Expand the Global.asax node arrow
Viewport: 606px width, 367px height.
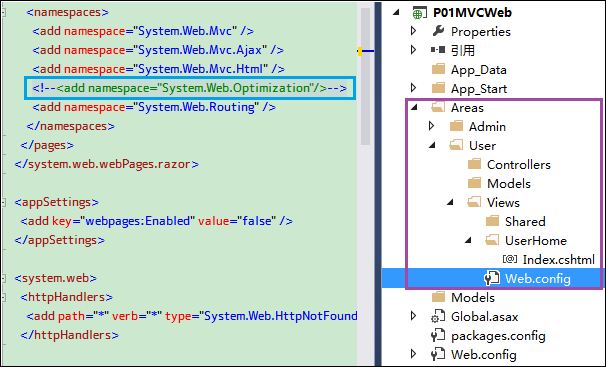pyautogui.click(x=414, y=316)
